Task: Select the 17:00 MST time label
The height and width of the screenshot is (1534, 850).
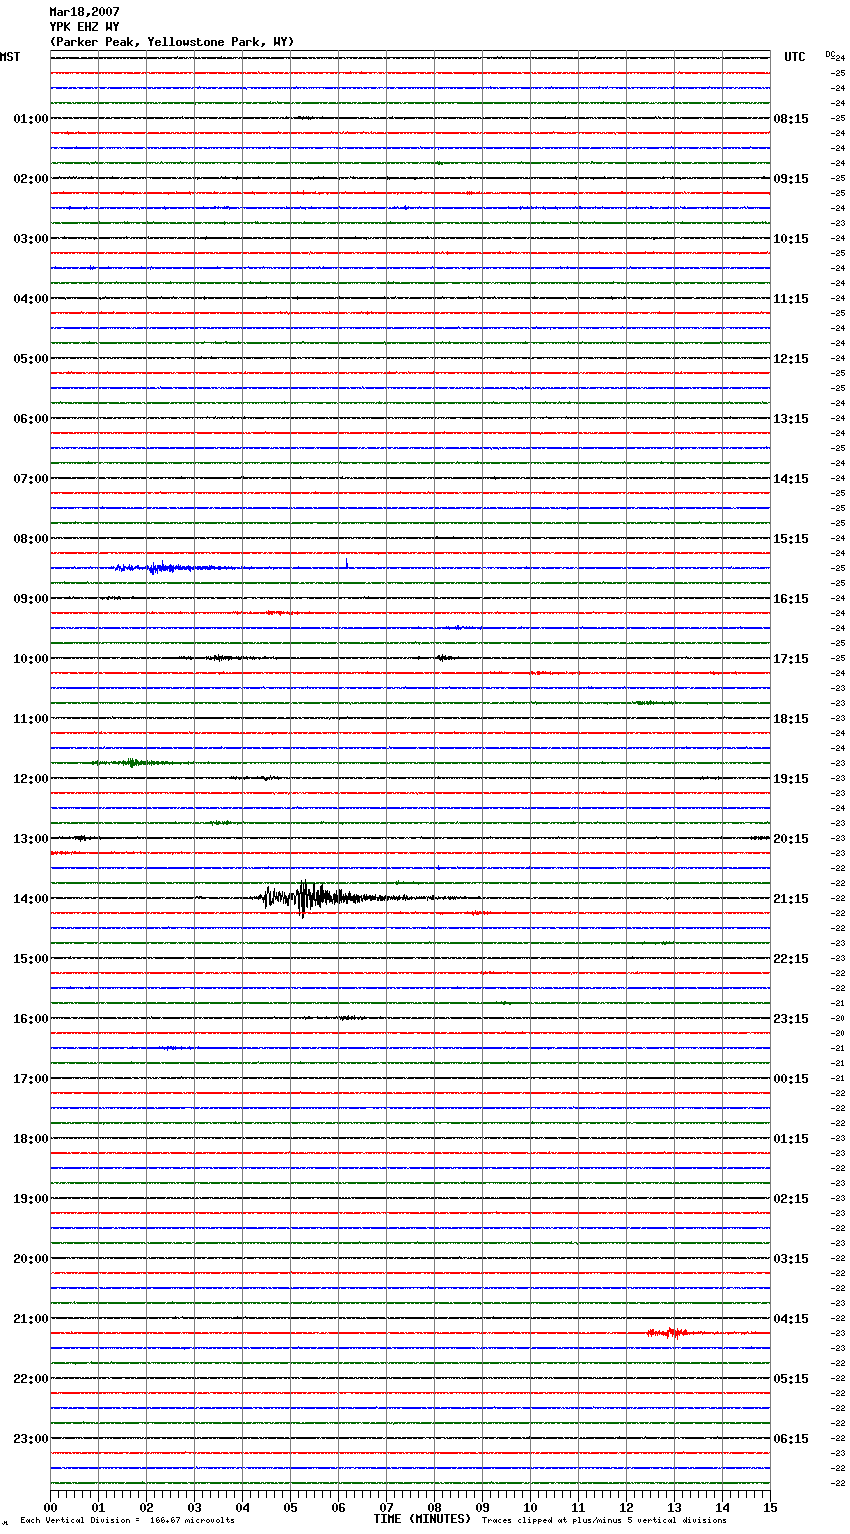Action: 31,1079
